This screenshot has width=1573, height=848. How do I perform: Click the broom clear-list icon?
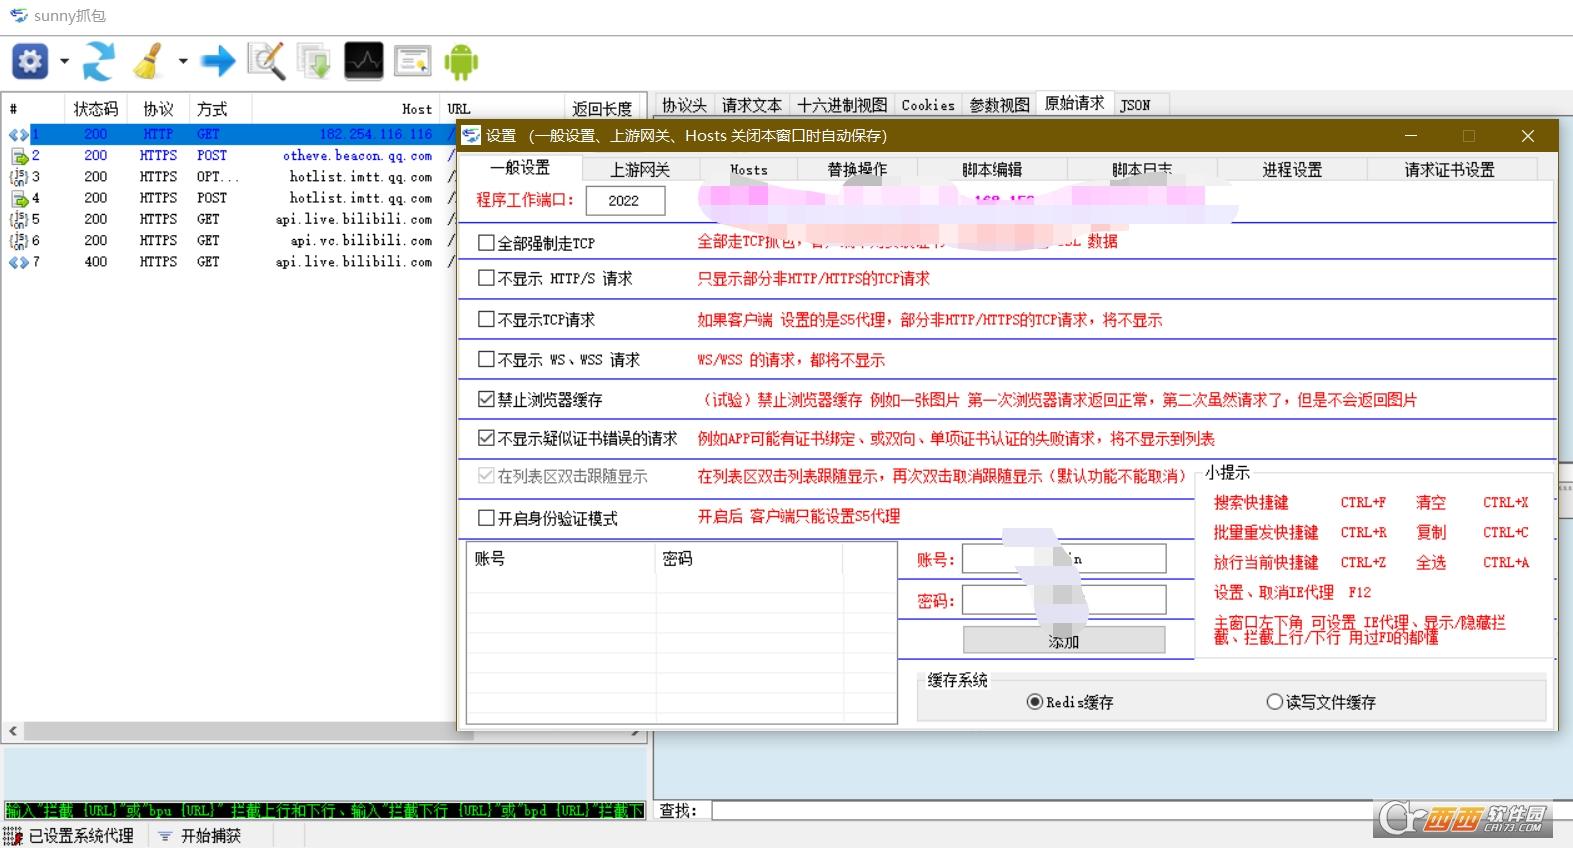[x=150, y=62]
